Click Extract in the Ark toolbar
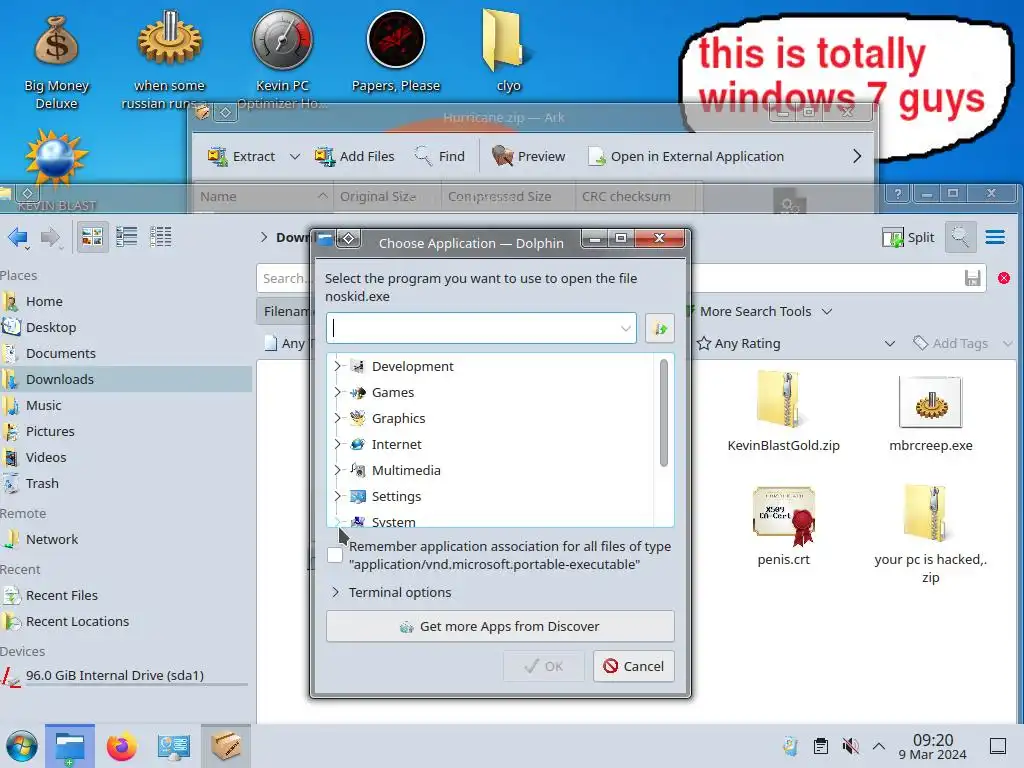The width and height of the screenshot is (1024, 768). coord(241,157)
